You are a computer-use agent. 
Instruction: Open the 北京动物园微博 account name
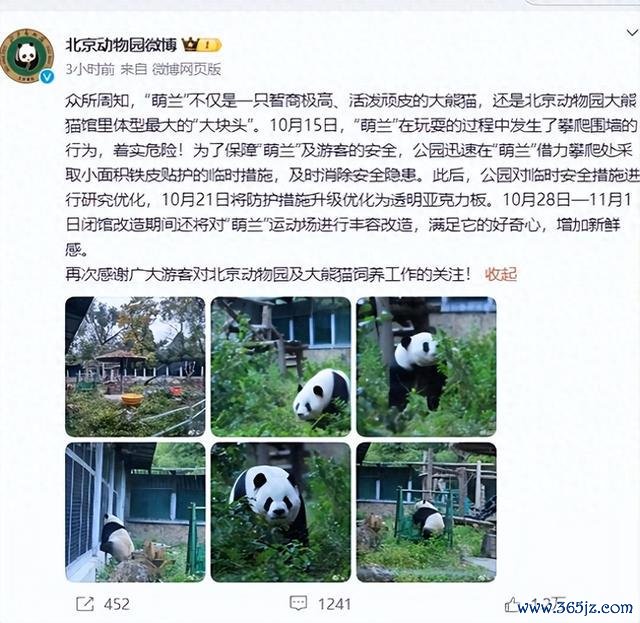click(x=121, y=45)
